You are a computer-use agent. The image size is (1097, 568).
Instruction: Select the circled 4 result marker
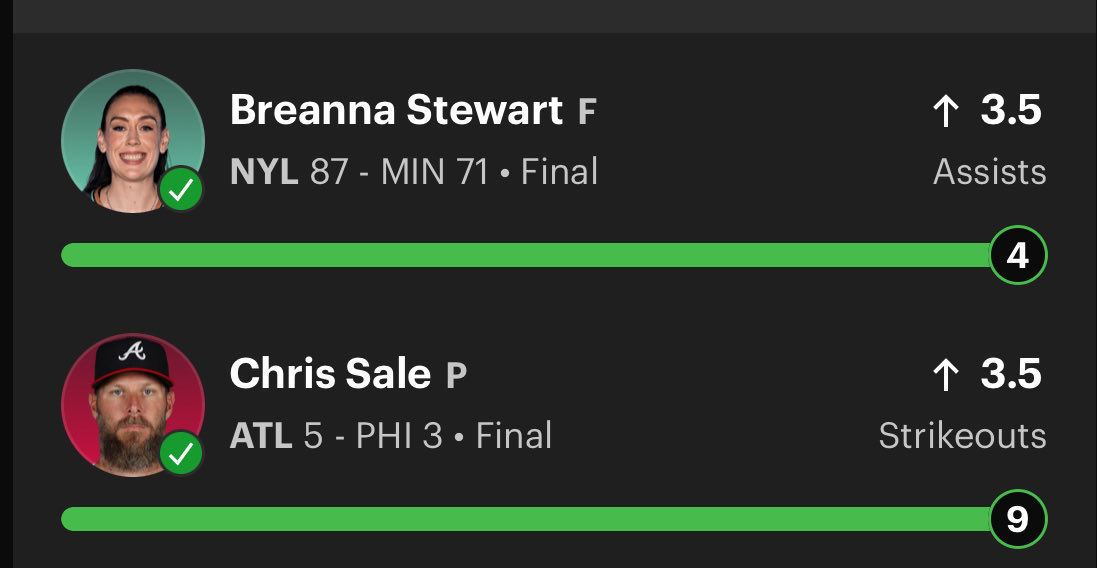click(x=1018, y=255)
